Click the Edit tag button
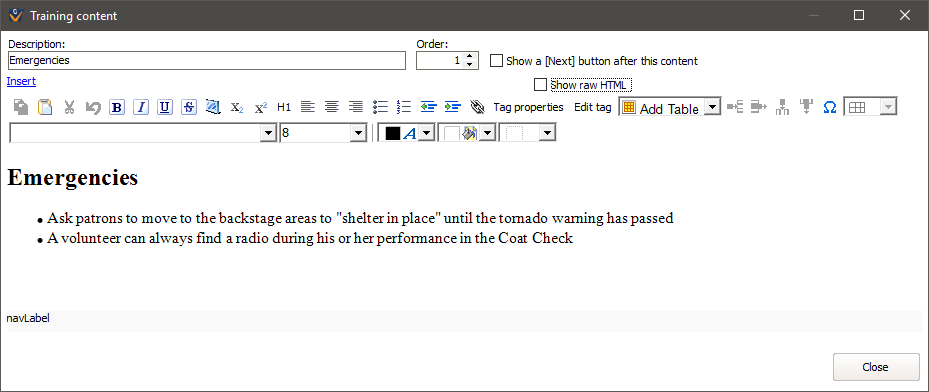 pos(592,107)
